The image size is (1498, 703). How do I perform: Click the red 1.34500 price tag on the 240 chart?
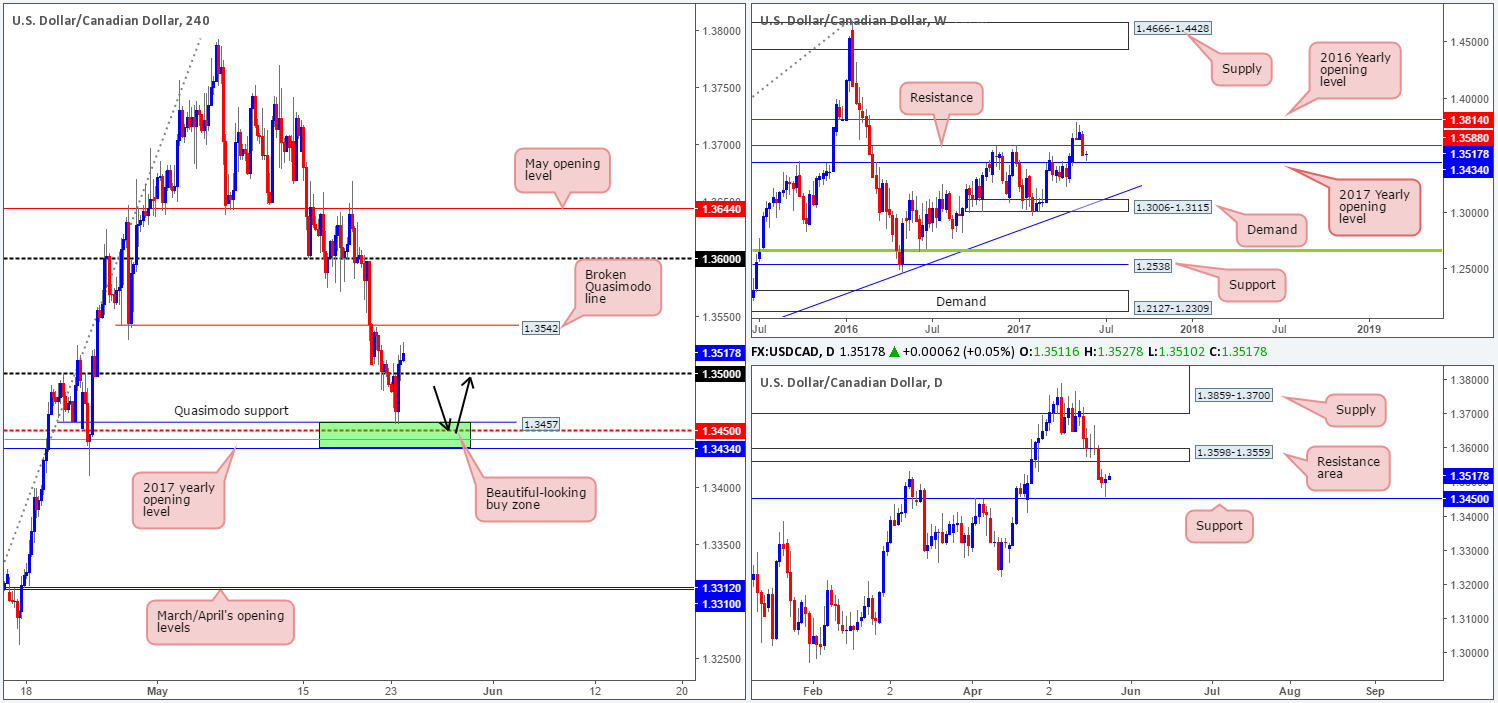[718, 431]
